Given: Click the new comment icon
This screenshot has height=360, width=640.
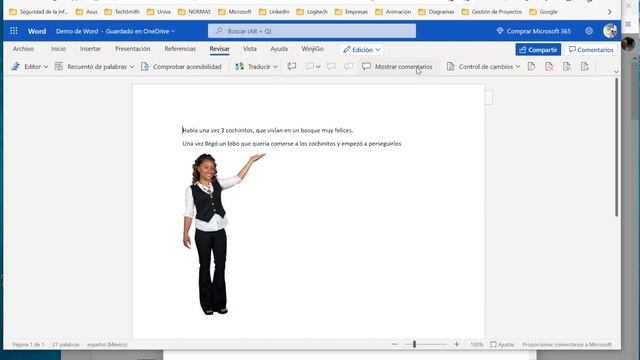Looking at the screenshot, I should (x=291, y=66).
